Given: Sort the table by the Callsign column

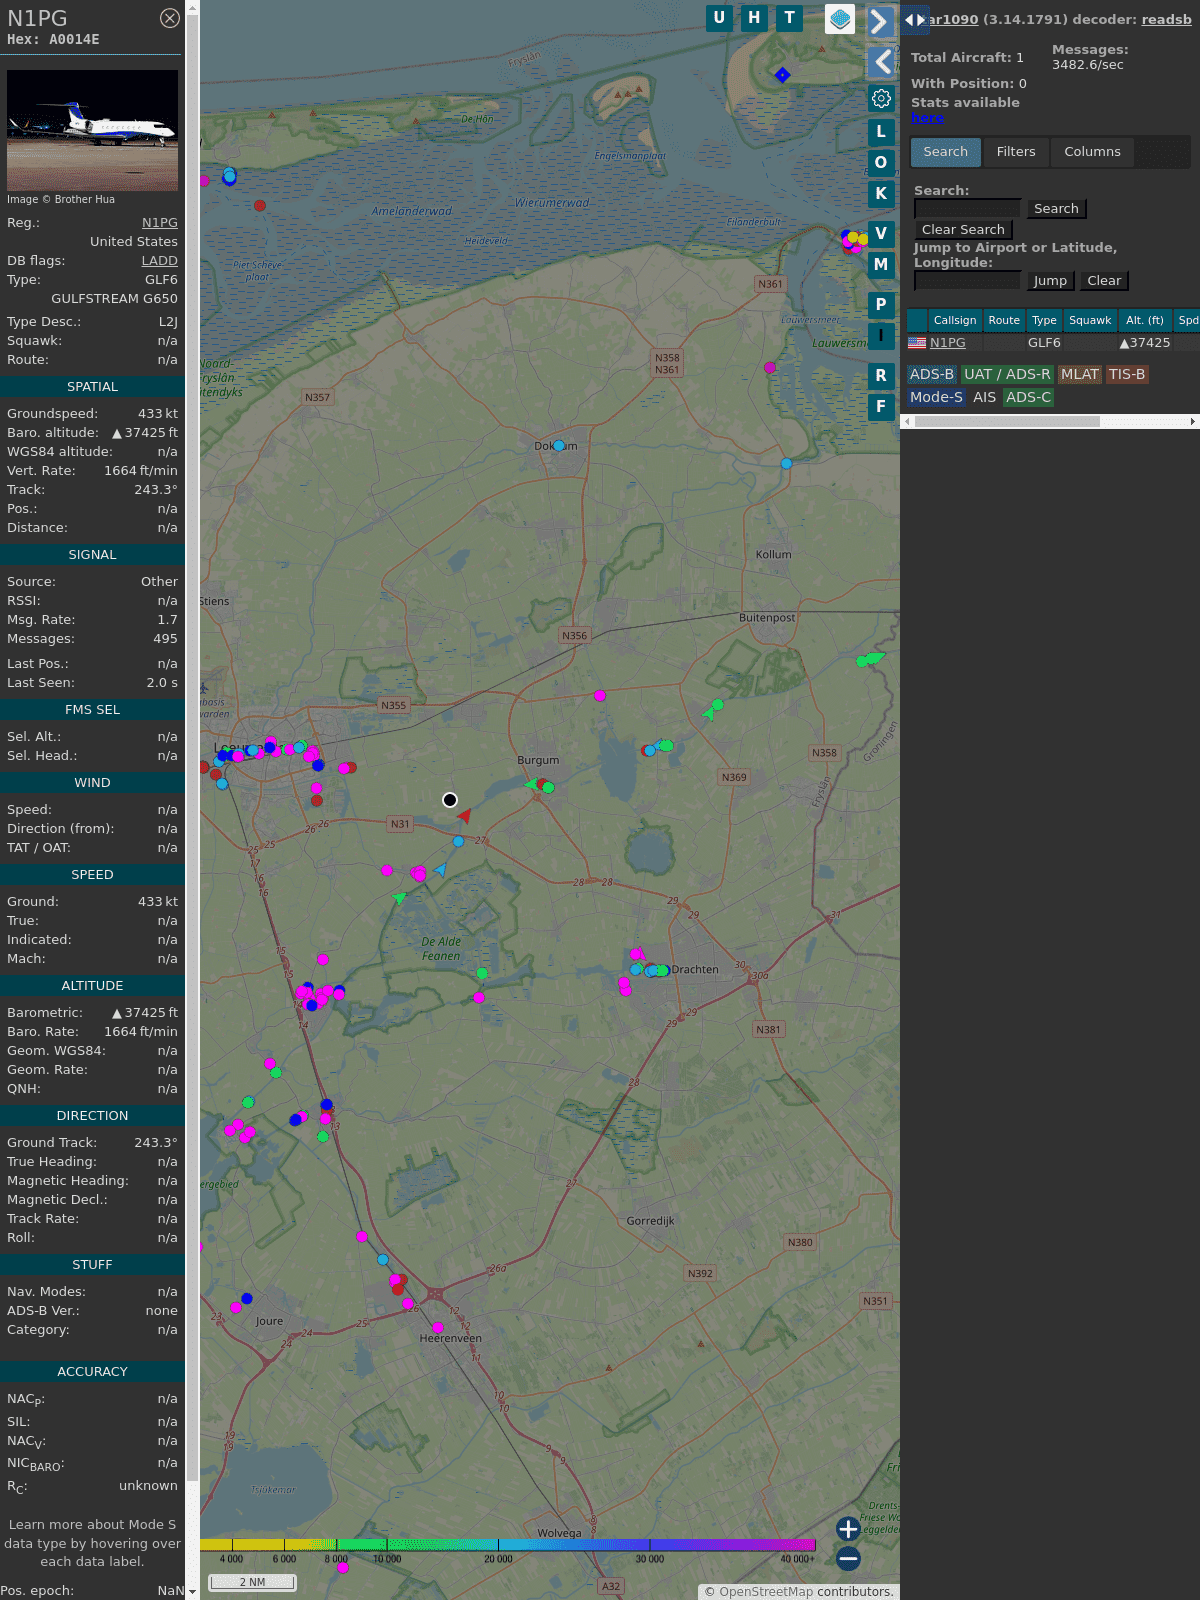Looking at the screenshot, I should [x=954, y=320].
